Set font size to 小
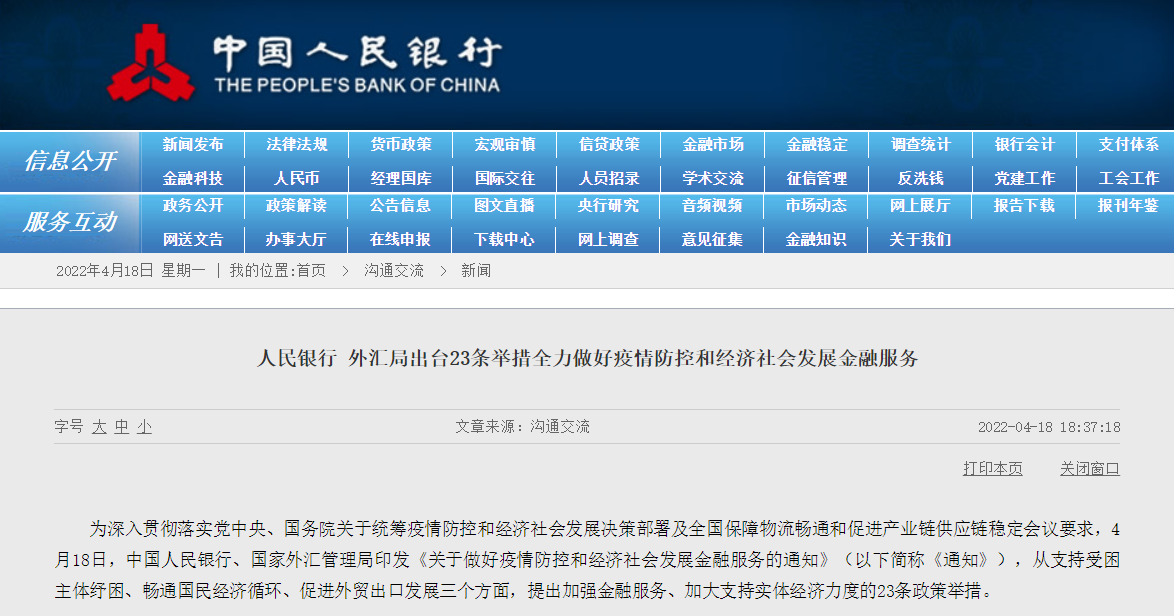1174x616 pixels. (x=144, y=427)
